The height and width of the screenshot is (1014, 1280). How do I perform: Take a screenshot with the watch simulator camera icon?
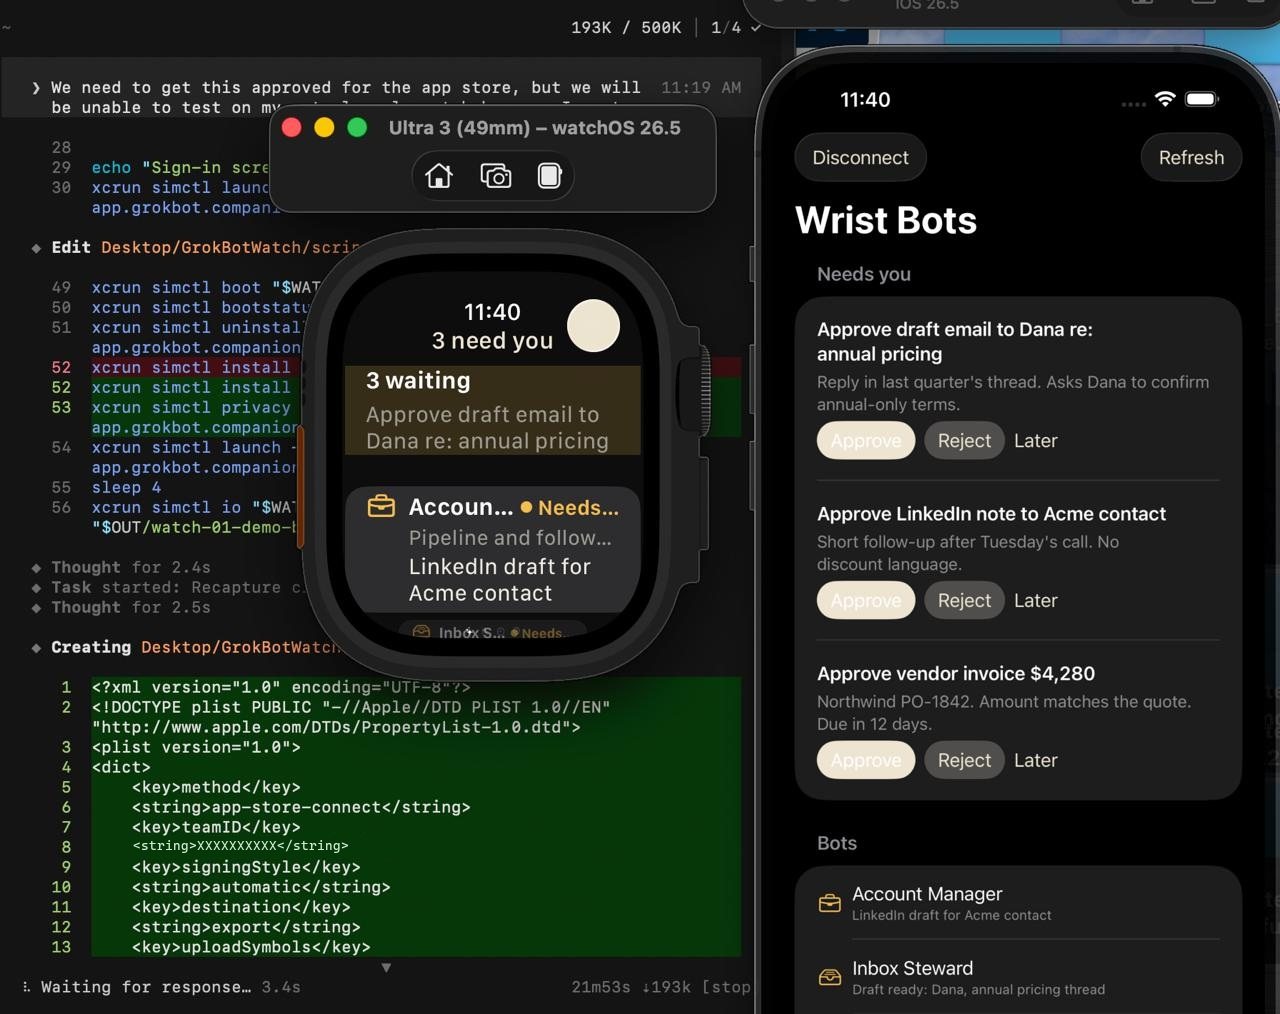click(496, 176)
